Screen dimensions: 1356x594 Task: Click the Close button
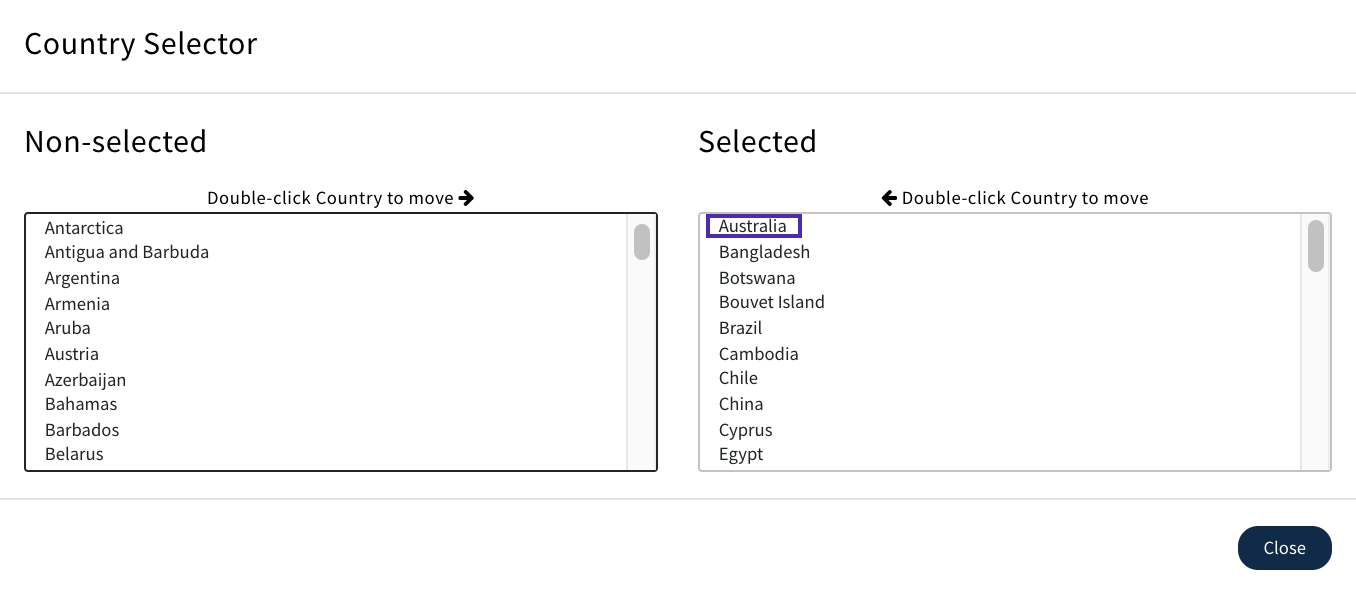coord(1284,548)
